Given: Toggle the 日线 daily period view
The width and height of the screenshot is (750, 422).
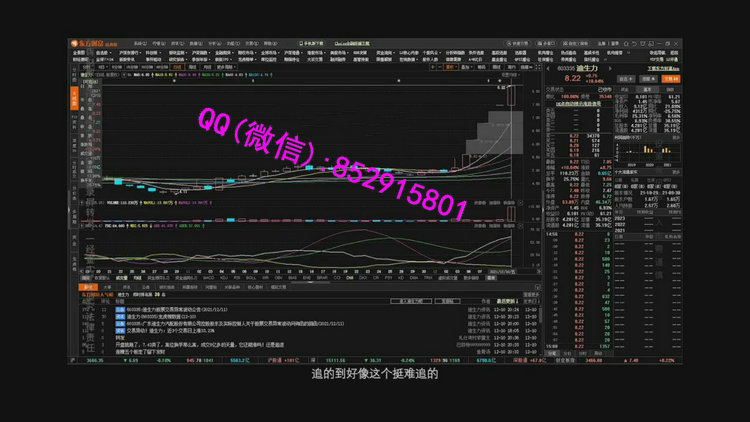Looking at the screenshot, I should click(177, 67).
